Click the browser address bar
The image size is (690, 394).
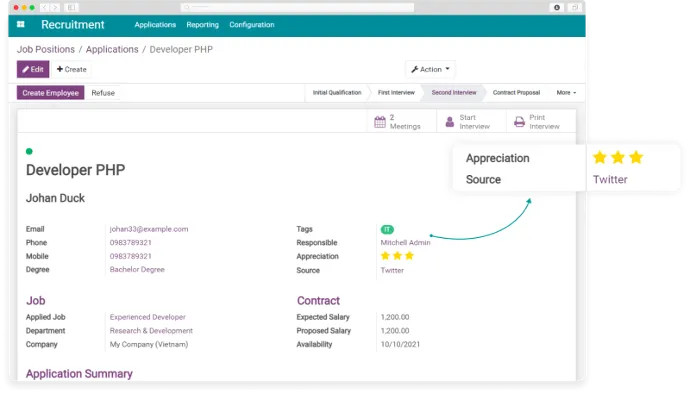point(297,7)
